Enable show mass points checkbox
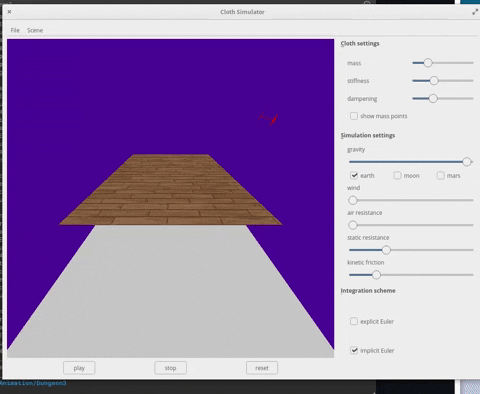 [x=354, y=116]
